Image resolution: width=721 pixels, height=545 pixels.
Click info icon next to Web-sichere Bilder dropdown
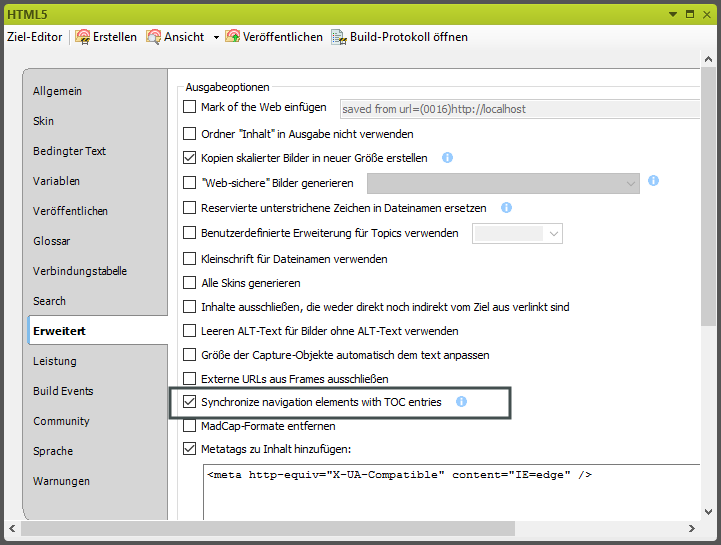pos(653,182)
